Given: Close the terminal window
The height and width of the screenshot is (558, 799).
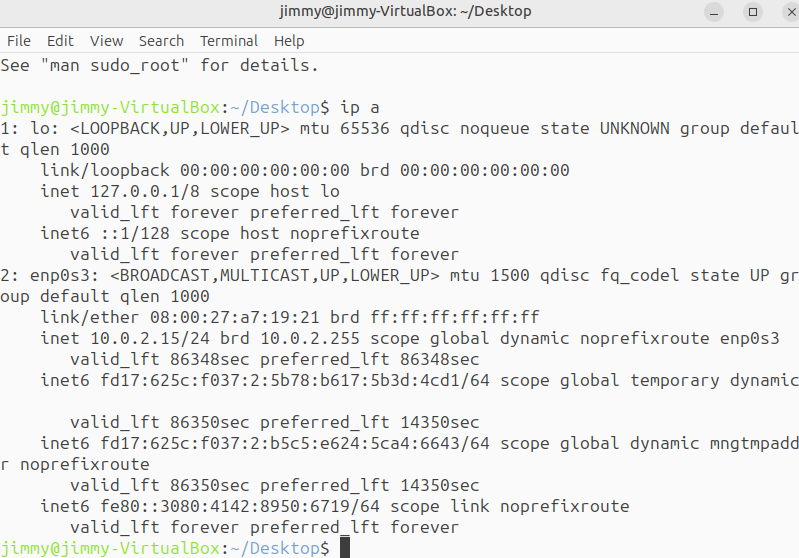Looking at the screenshot, I should coord(791,12).
